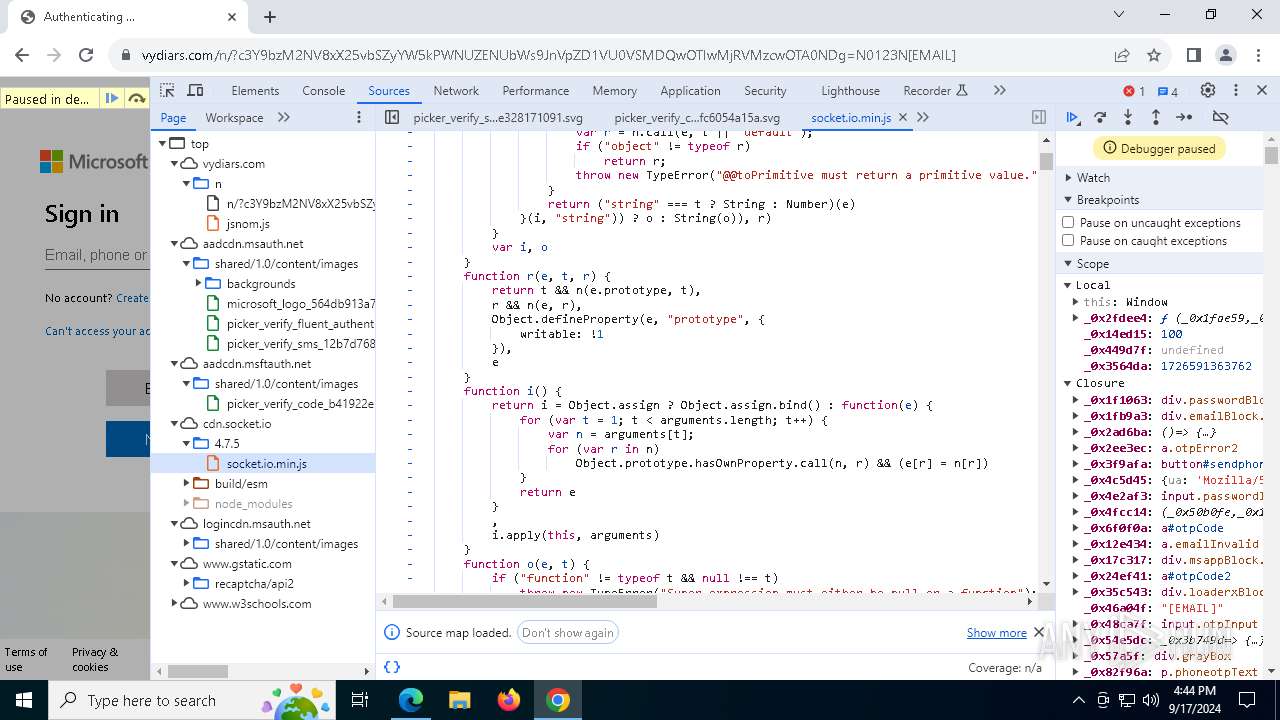Open Firefox from the taskbar
This screenshot has width=1280, height=720.
pos(509,700)
